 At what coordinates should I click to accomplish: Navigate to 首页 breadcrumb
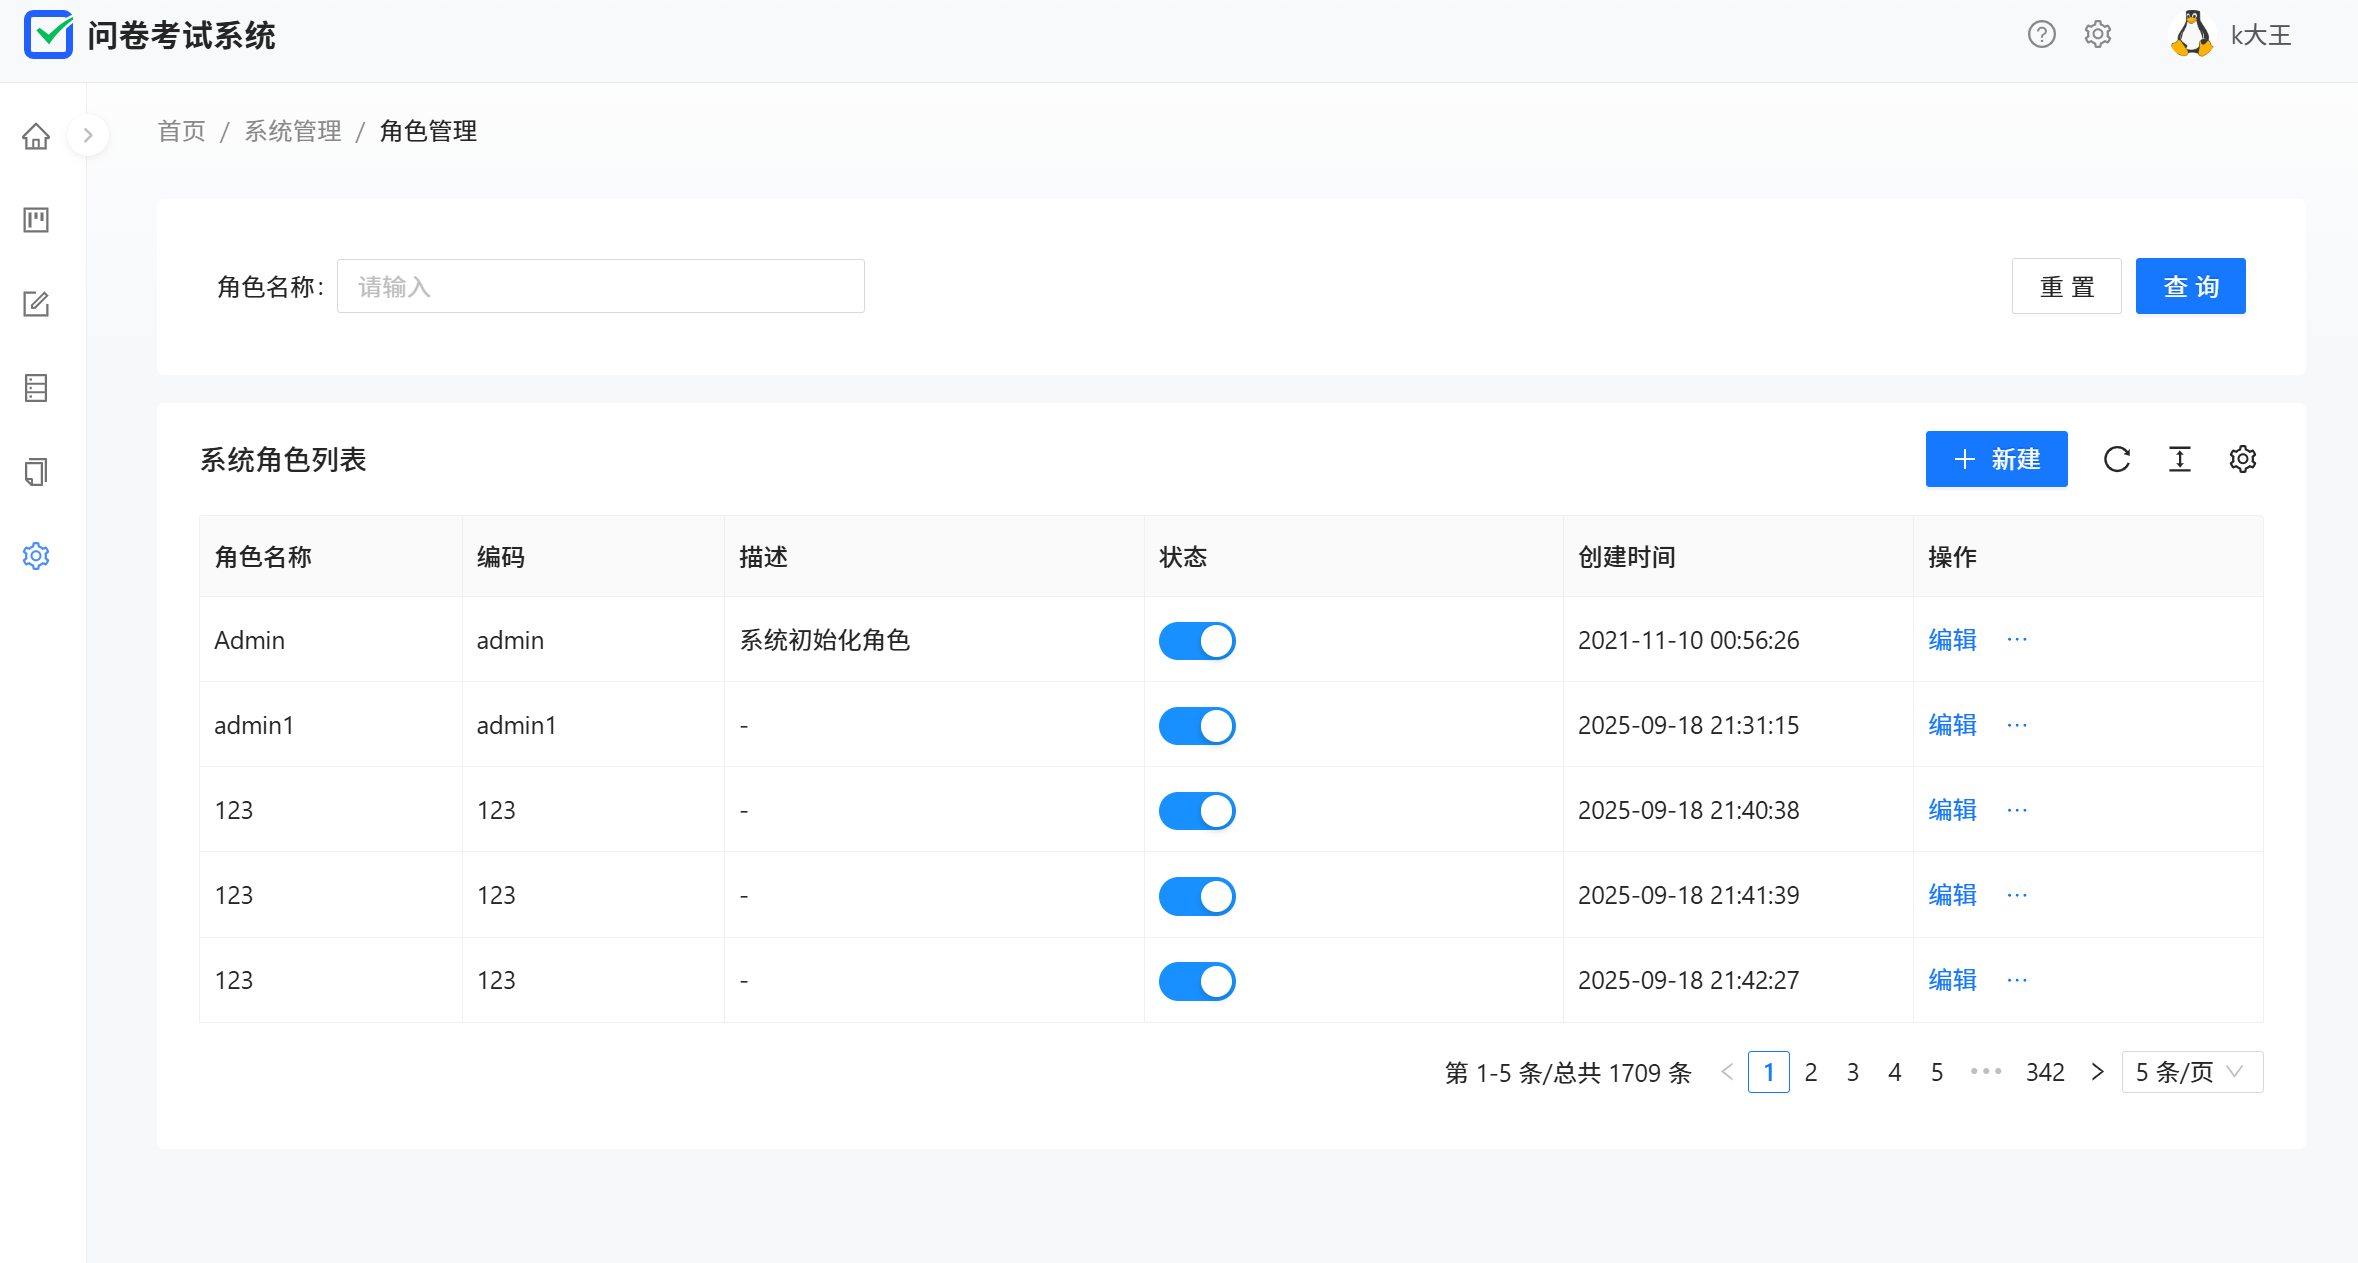[x=181, y=131]
